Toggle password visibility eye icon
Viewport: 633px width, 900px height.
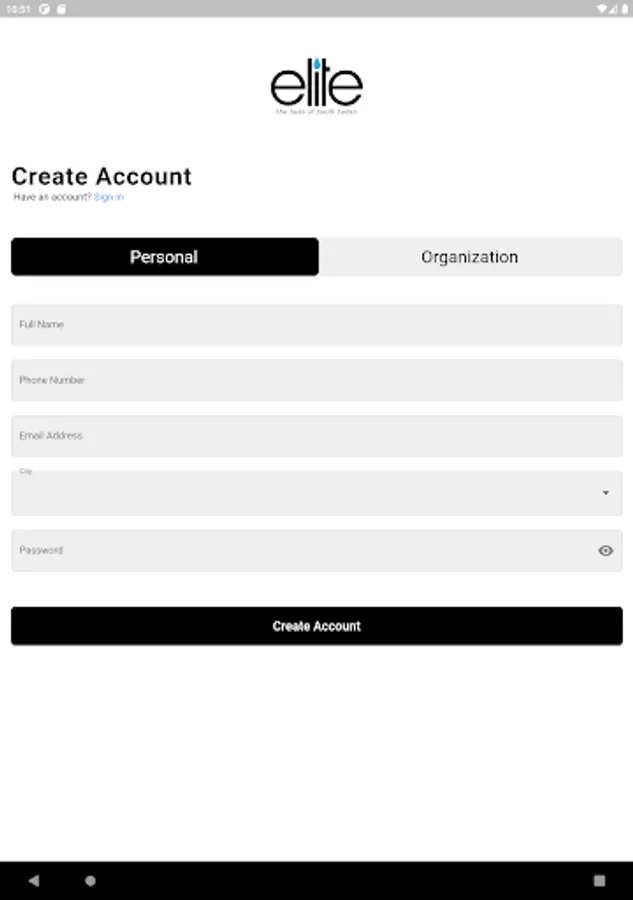(605, 550)
